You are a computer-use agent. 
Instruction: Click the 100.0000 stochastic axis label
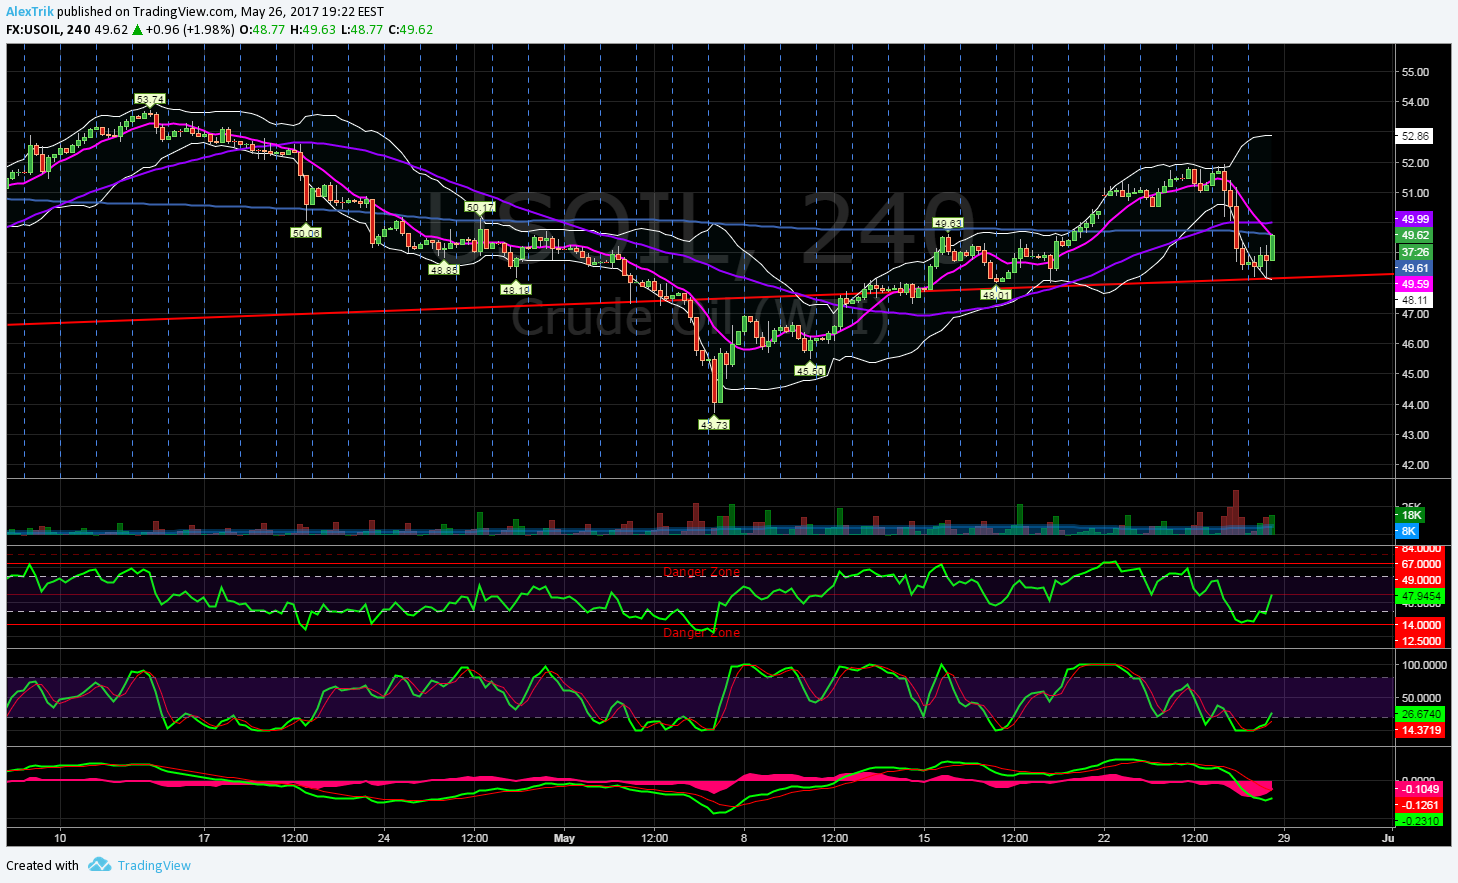point(1423,664)
